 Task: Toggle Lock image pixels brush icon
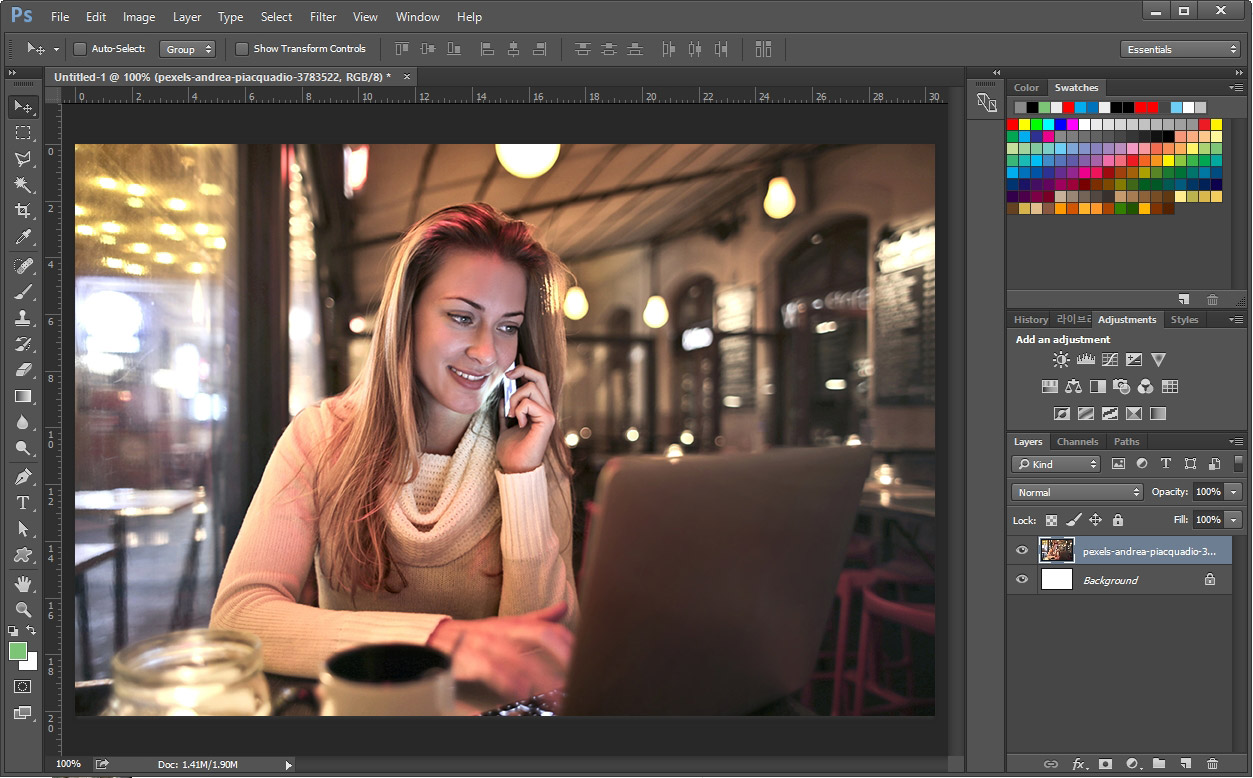[x=1073, y=520]
